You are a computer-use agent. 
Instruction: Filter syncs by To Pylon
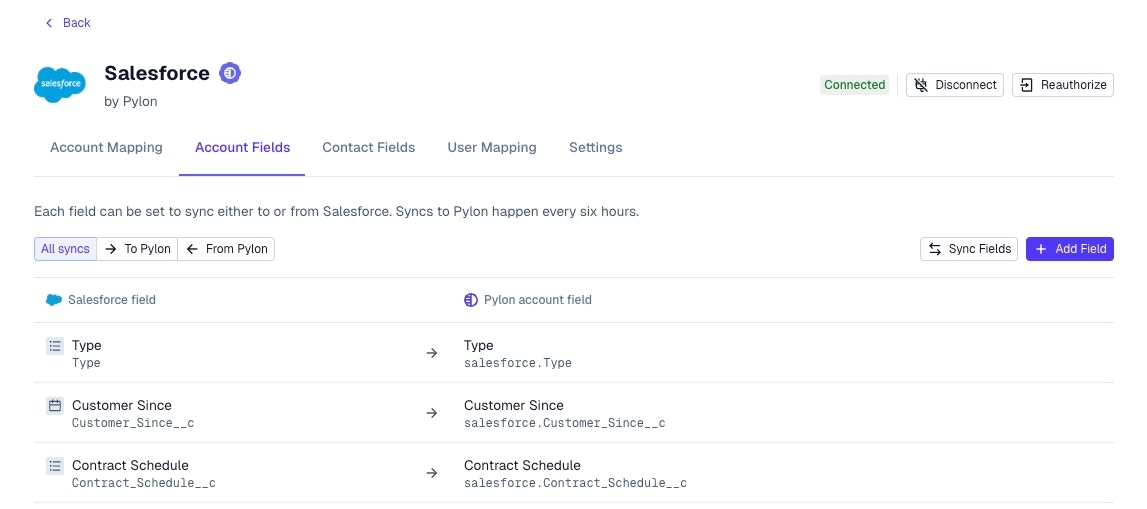[x=137, y=249]
